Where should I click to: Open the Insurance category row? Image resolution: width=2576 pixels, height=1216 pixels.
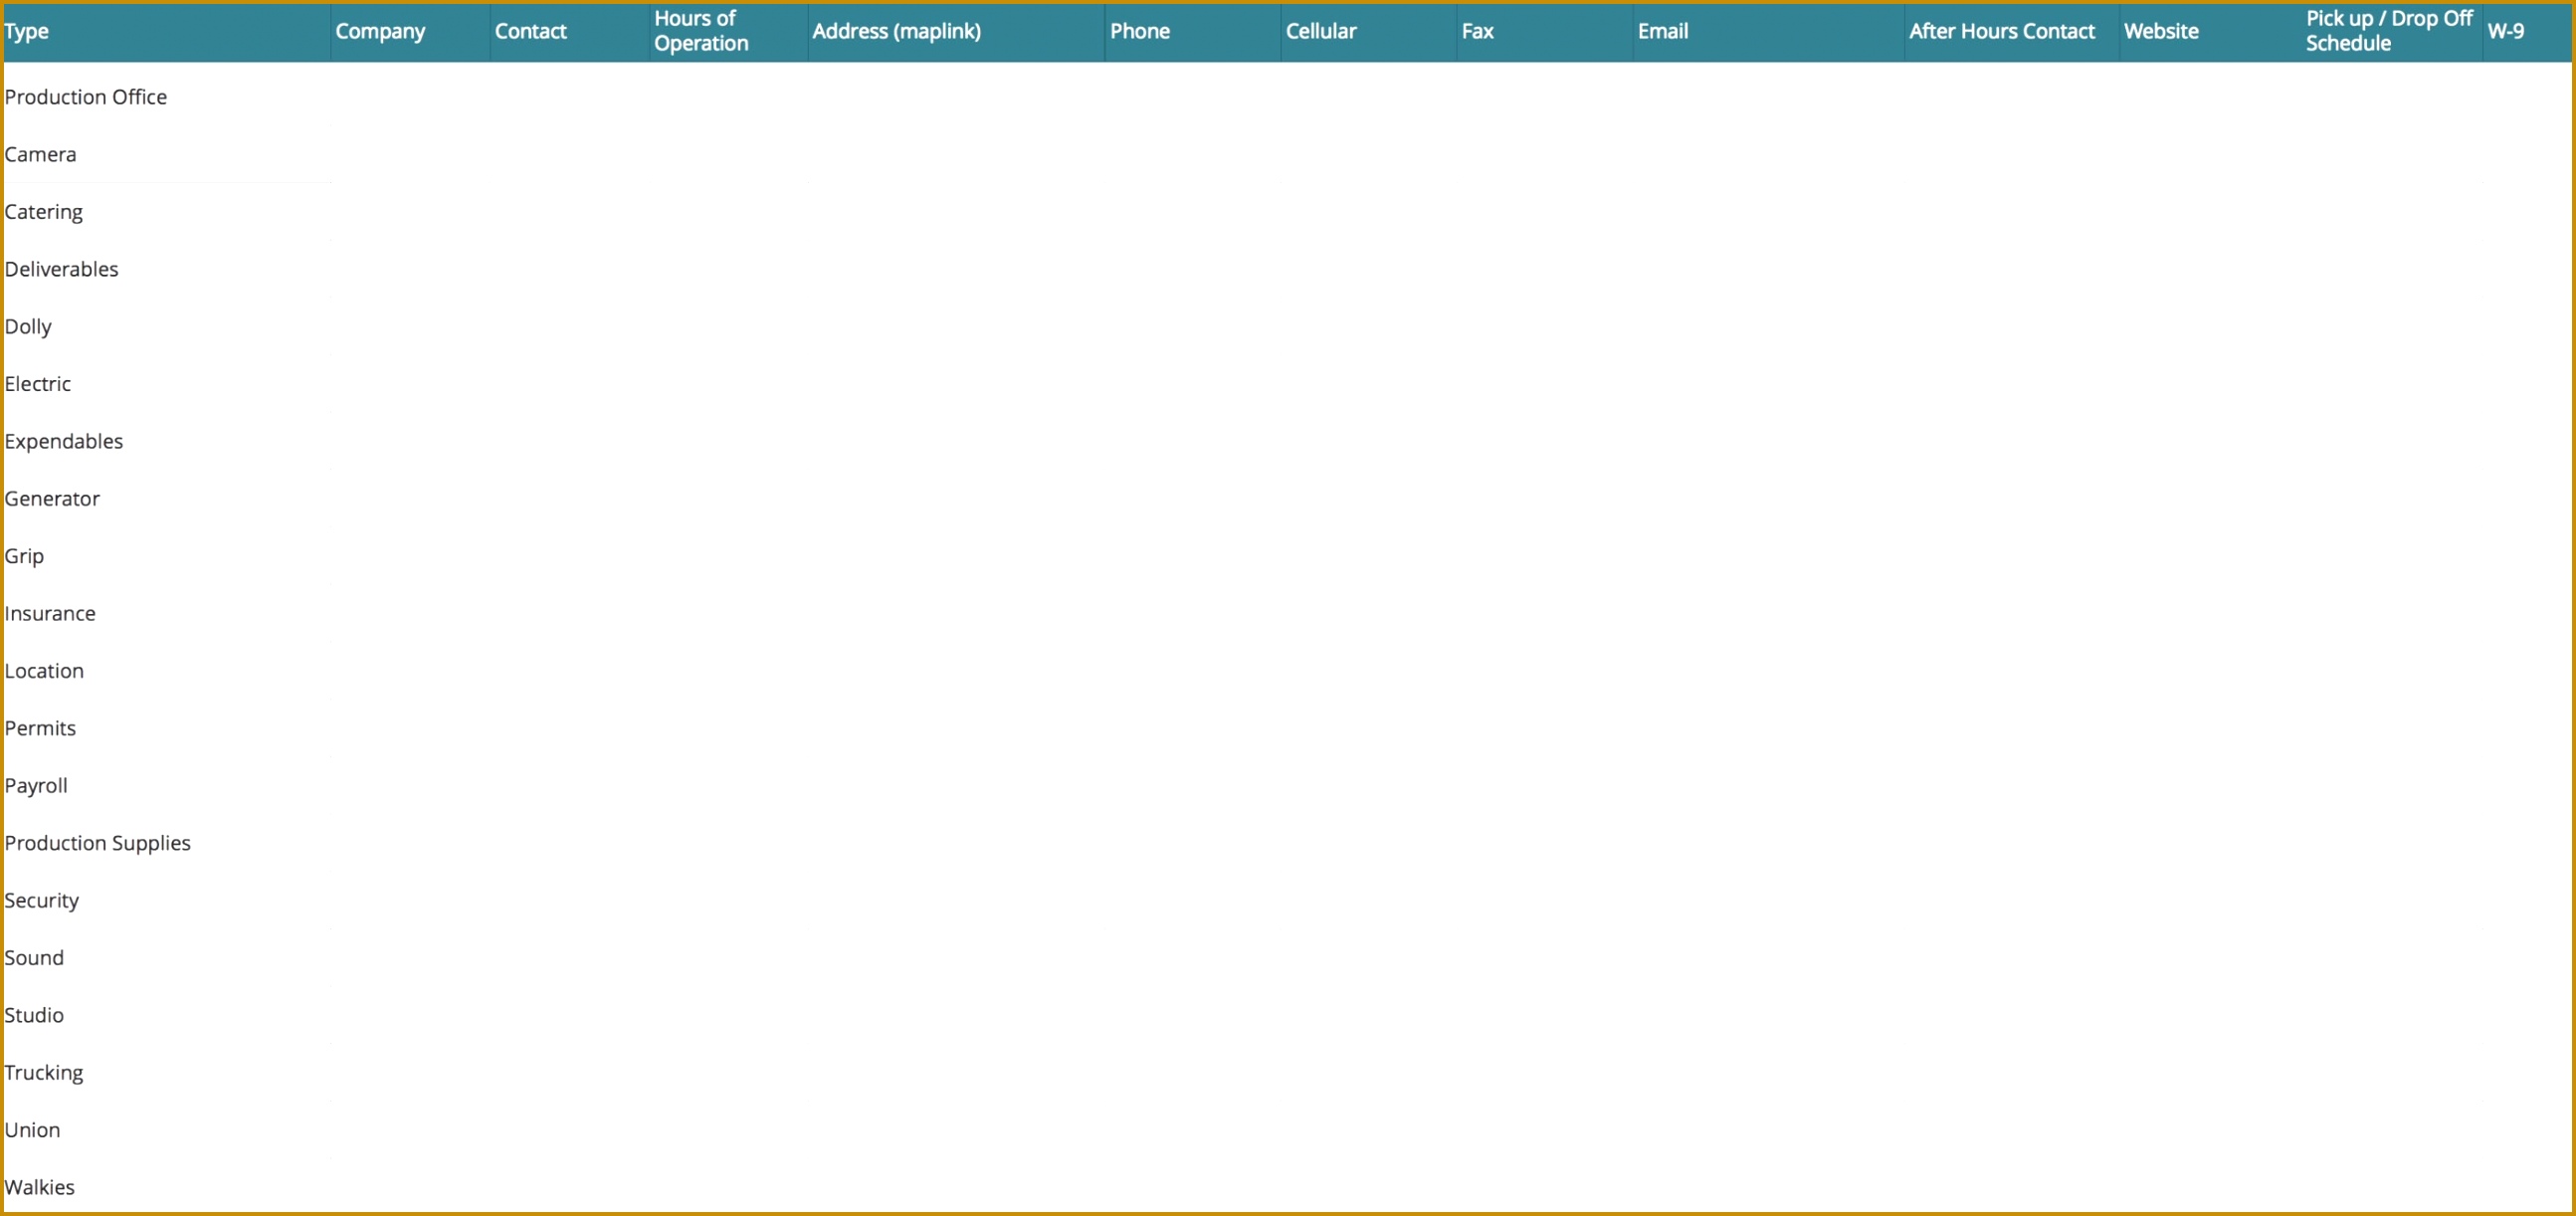point(50,613)
